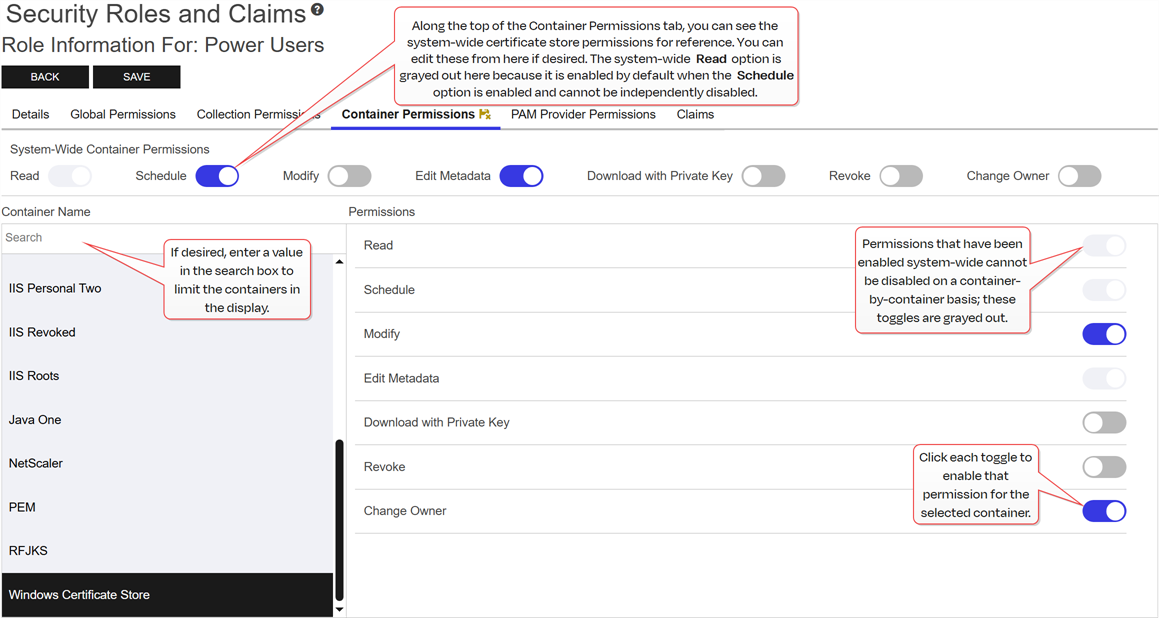Screen dimensions: 1159x618
Task: Enable system-wide Download with Private Key
Action: (x=763, y=176)
